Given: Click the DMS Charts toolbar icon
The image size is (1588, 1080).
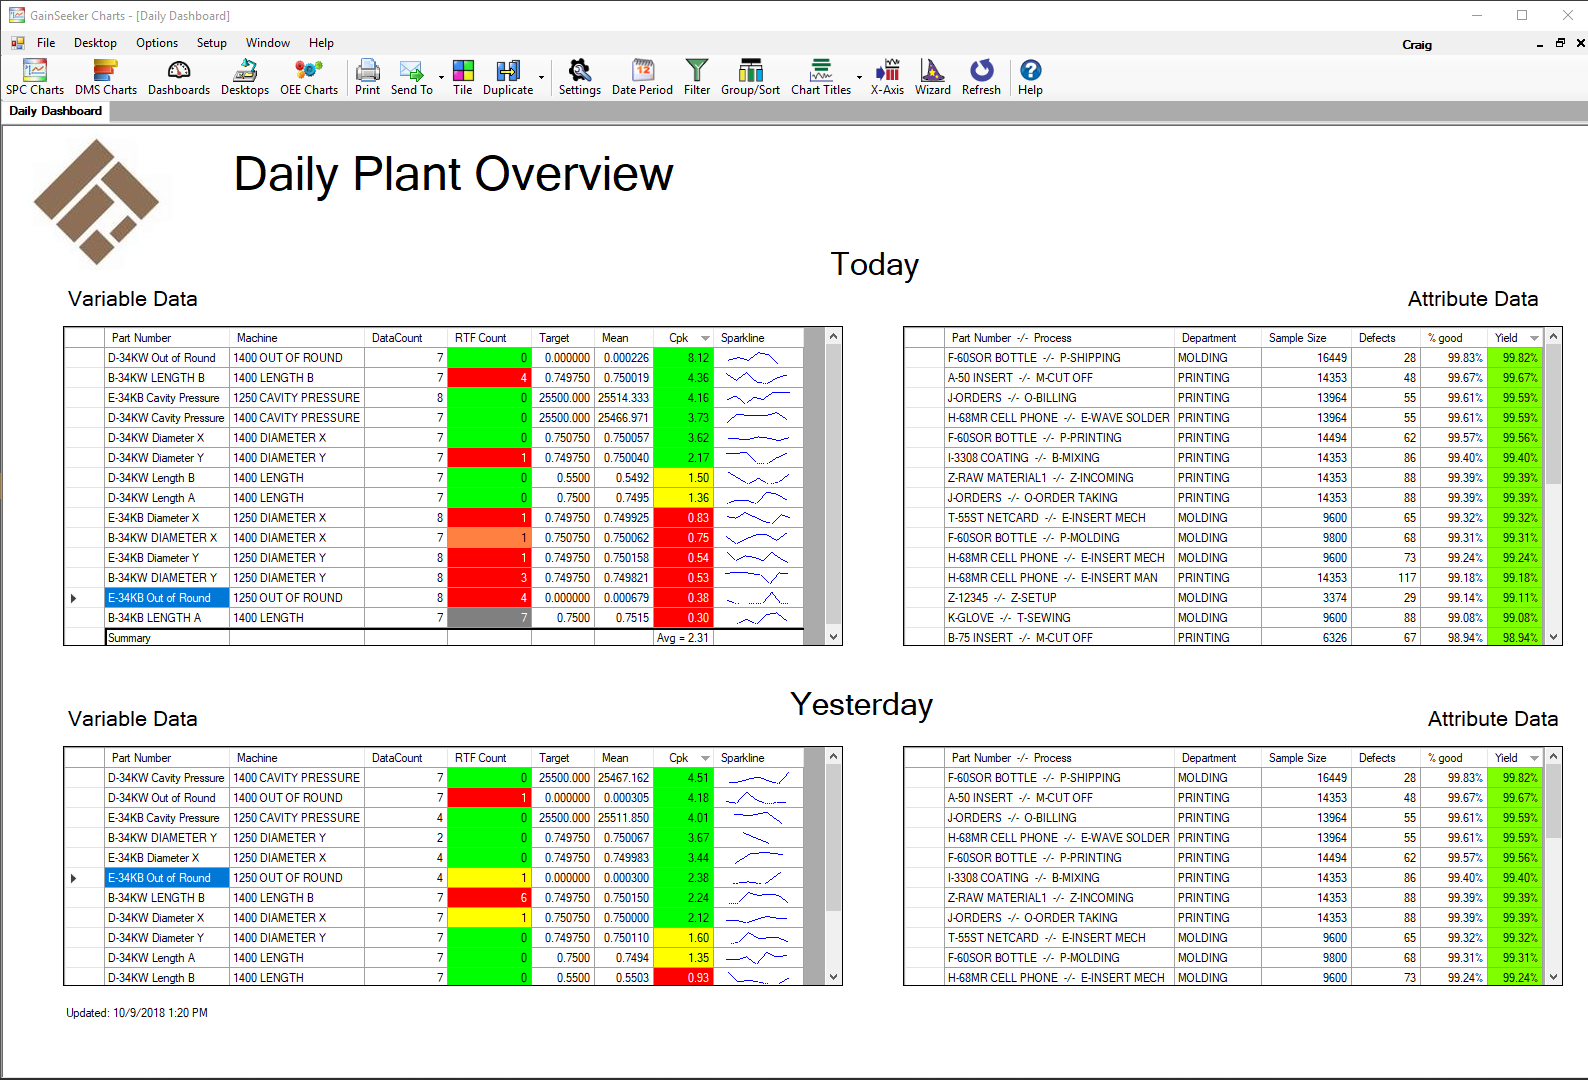Looking at the screenshot, I should pos(106,77).
